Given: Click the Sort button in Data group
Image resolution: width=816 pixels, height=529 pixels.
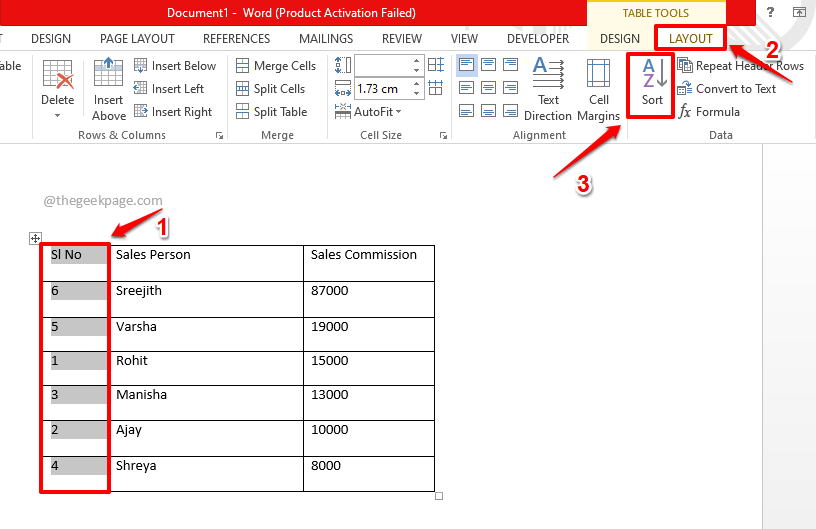Looking at the screenshot, I should (652, 82).
